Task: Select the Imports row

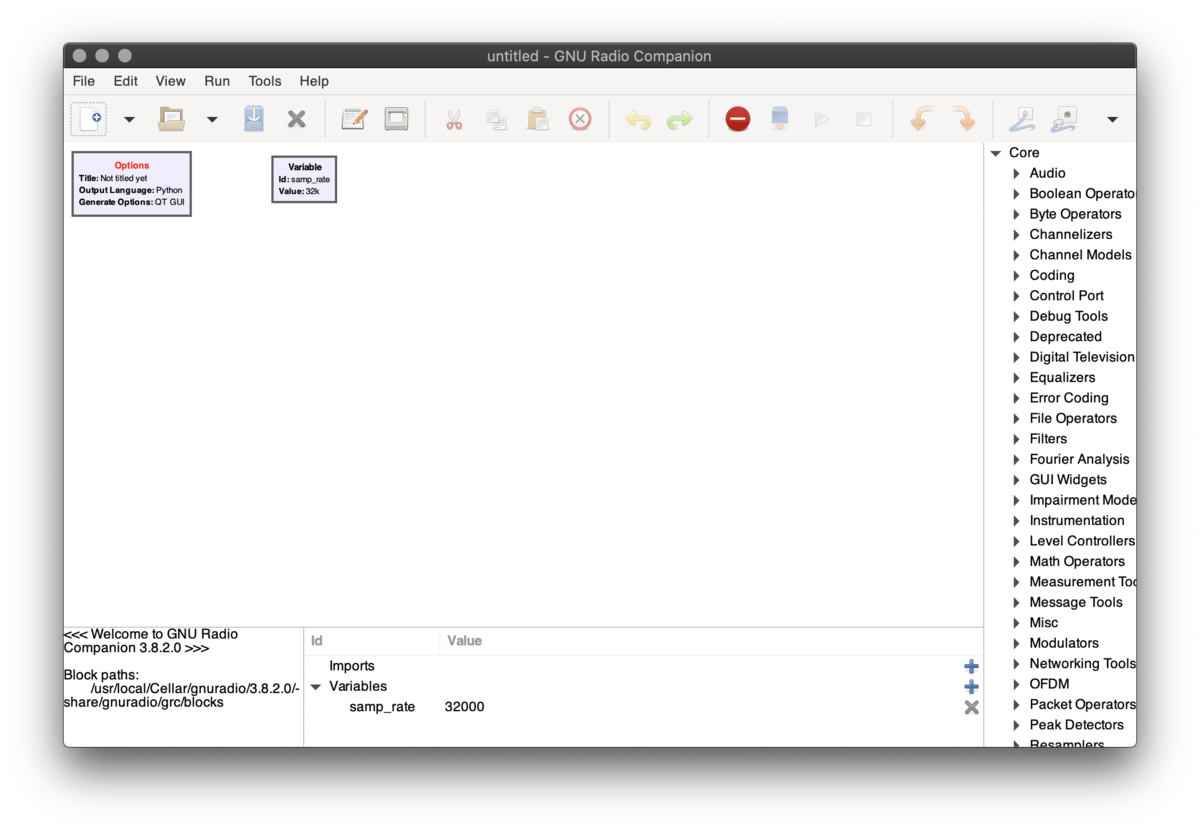Action: point(643,666)
